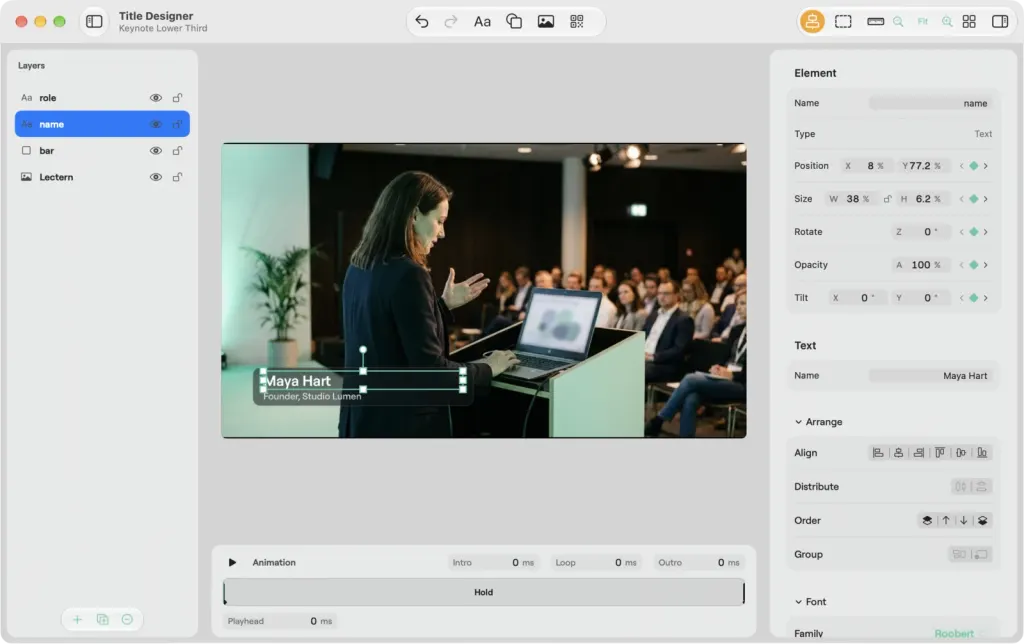Hide the name layer
1024x644 pixels.
tap(155, 124)
